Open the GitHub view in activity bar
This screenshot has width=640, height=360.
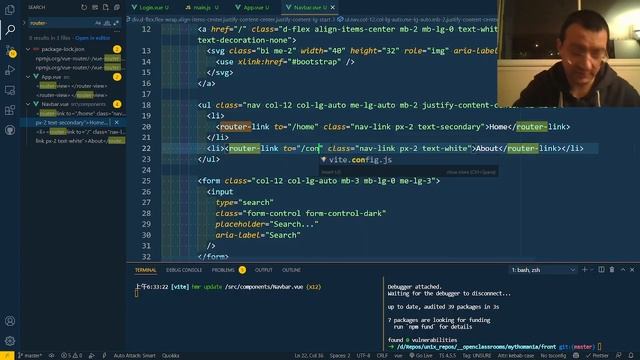10,130
